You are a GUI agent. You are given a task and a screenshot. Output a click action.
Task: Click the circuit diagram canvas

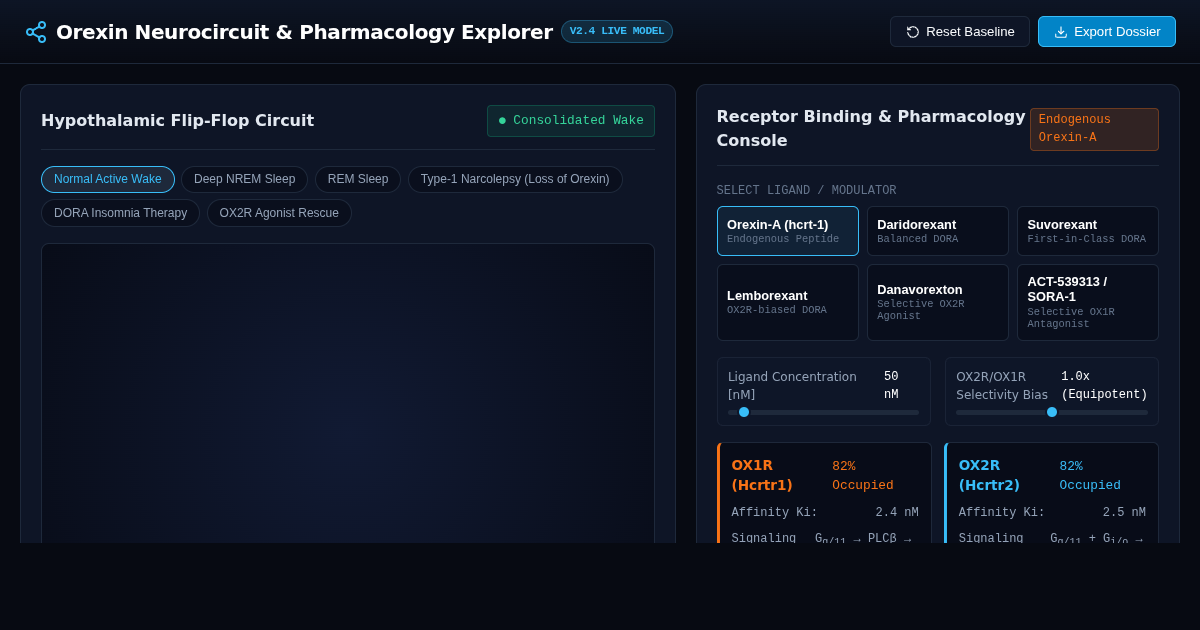click(x=348, y=394)
